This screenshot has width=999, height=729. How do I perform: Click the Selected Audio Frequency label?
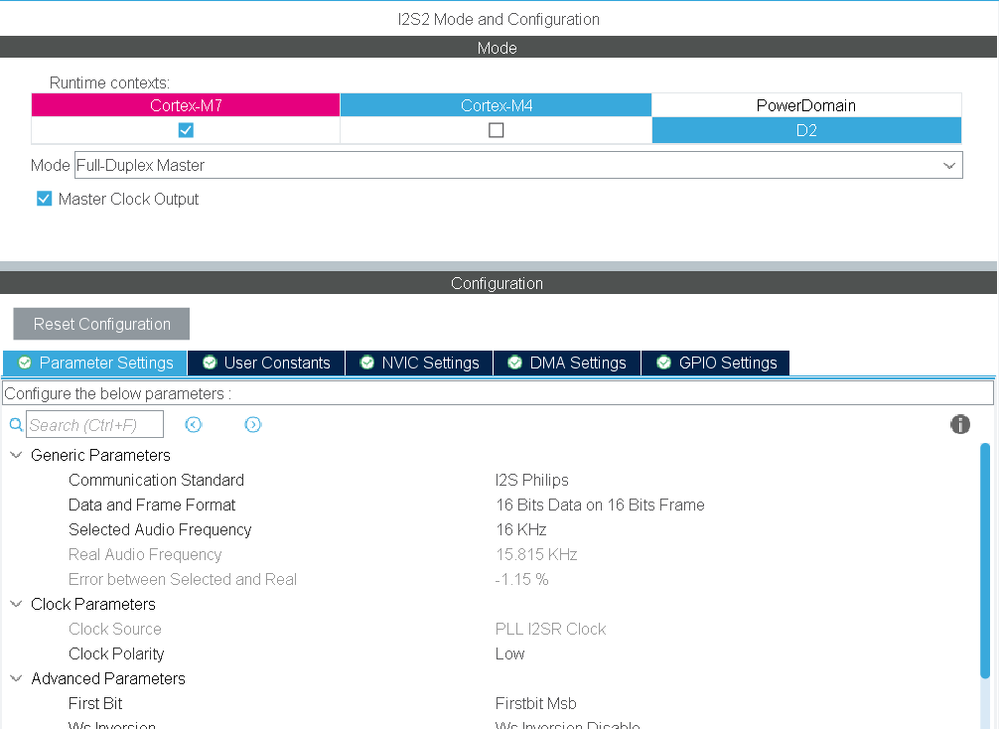coord(160,530)
